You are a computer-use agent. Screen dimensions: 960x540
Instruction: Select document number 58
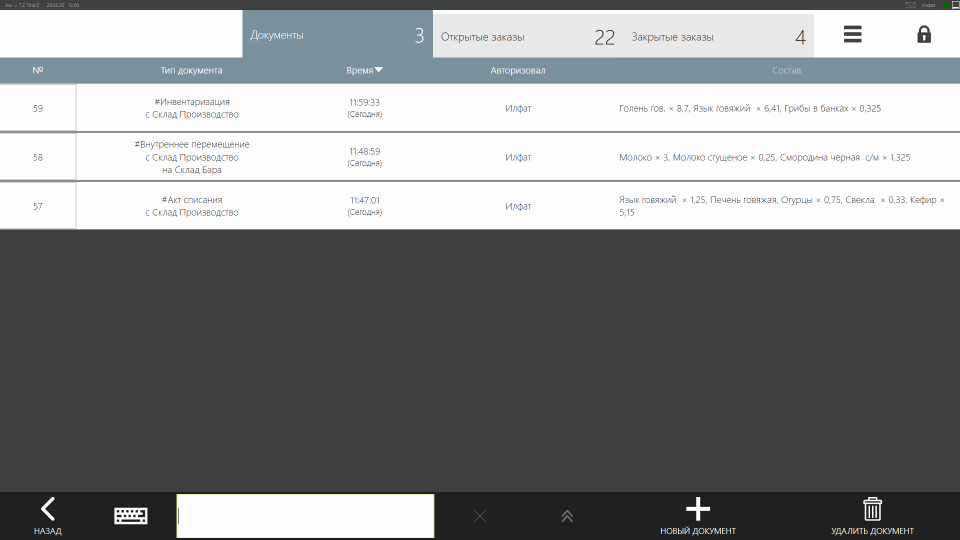[38, 157]
